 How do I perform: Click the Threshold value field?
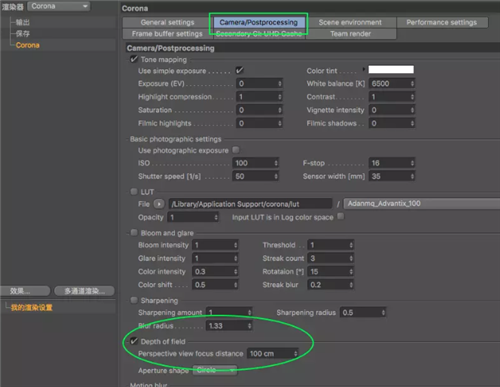[x=331, y=245]
